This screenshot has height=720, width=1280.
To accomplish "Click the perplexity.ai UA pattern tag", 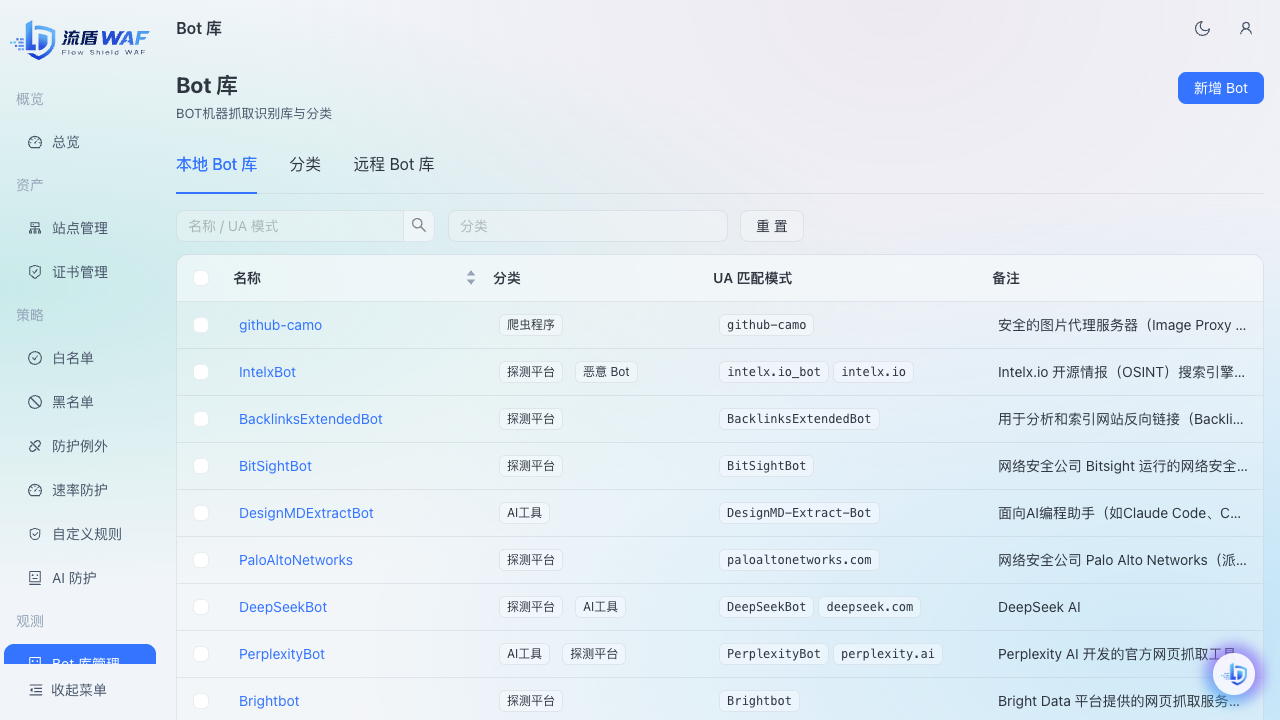I will [888, 654].
